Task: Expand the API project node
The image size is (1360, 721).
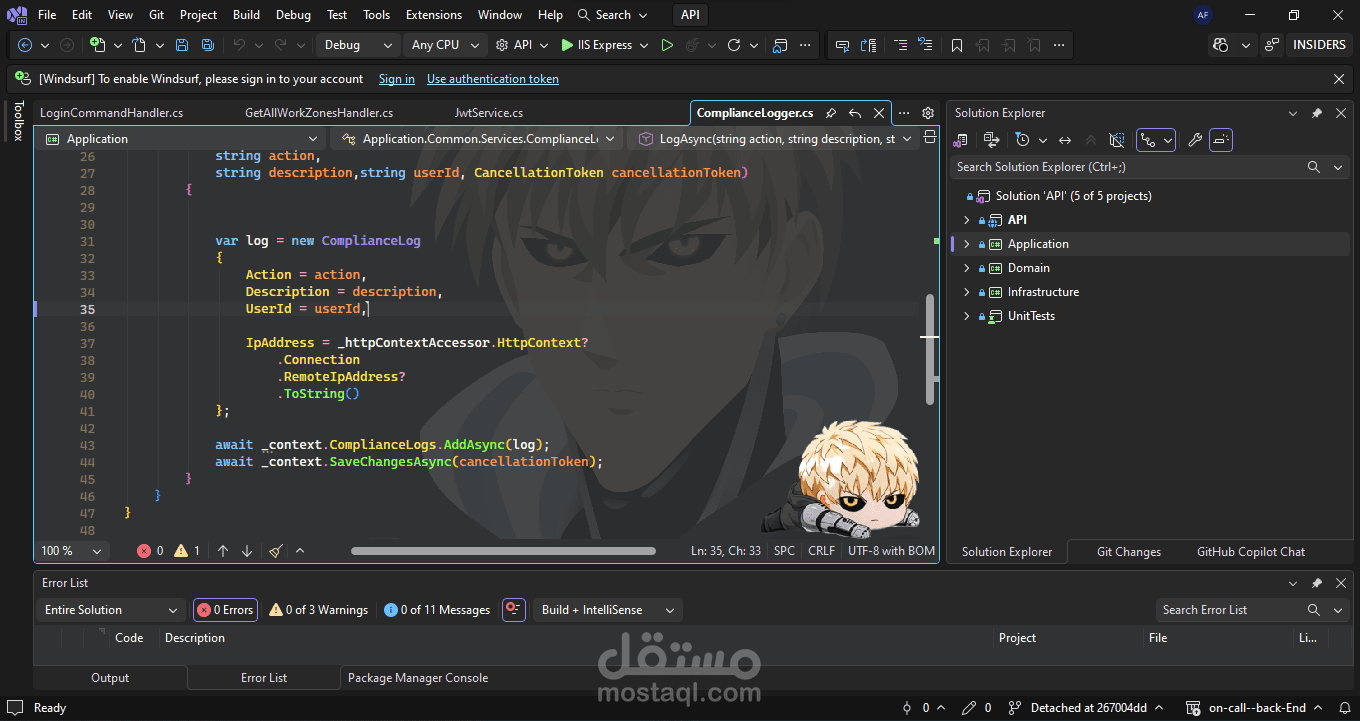Action: click(967, 220)
